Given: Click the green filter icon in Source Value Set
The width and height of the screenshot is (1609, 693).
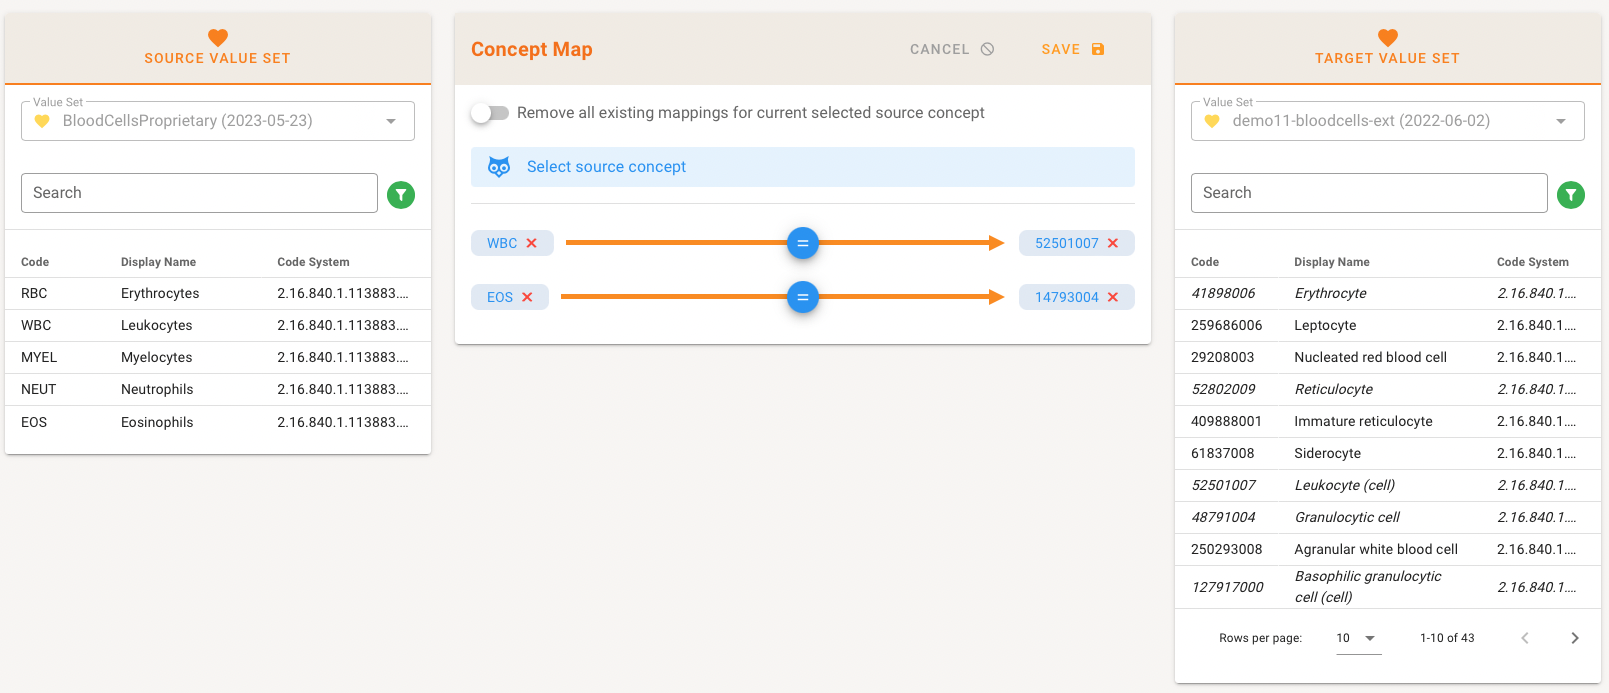Looking at the screenshot, I should (401, 195).
